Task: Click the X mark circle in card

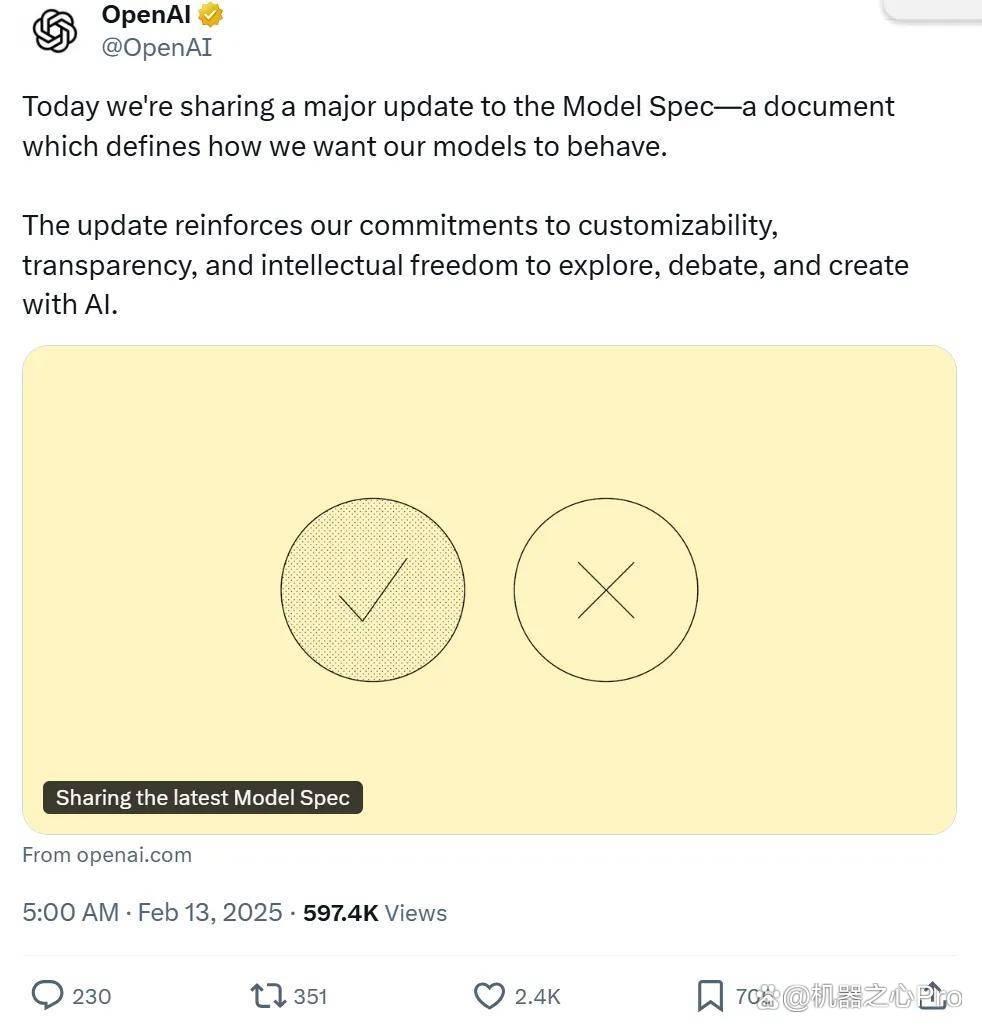Action: pos(606,590)
